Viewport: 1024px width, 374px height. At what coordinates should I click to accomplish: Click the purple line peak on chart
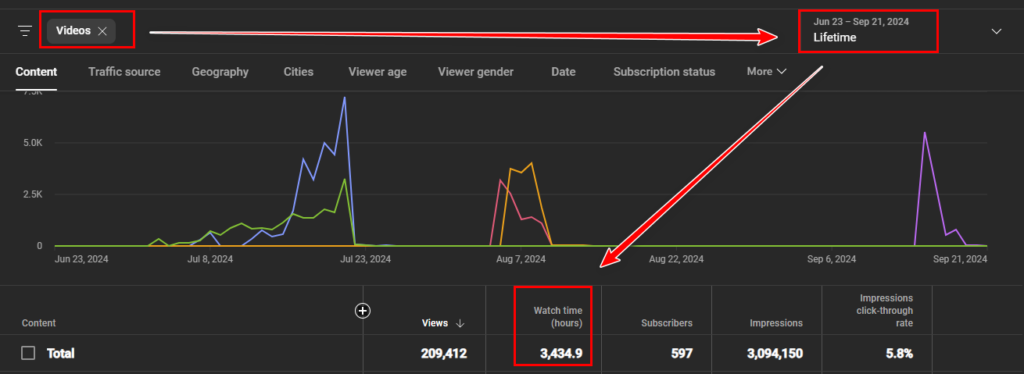pos(924,132)
